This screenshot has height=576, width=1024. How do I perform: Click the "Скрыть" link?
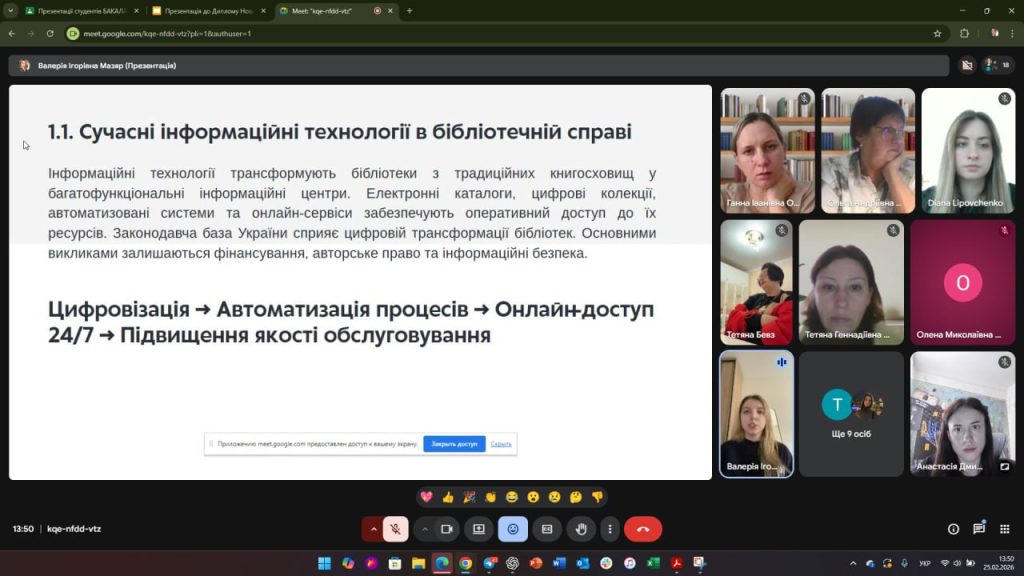click(x=501, y=444)
